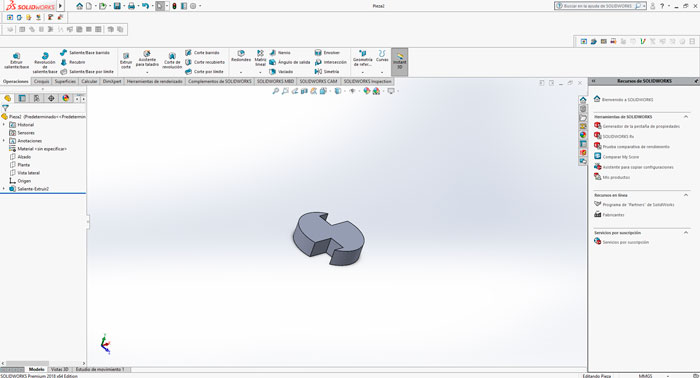
Task: Undo last action with undo arrow
Action: coord(145,6)
